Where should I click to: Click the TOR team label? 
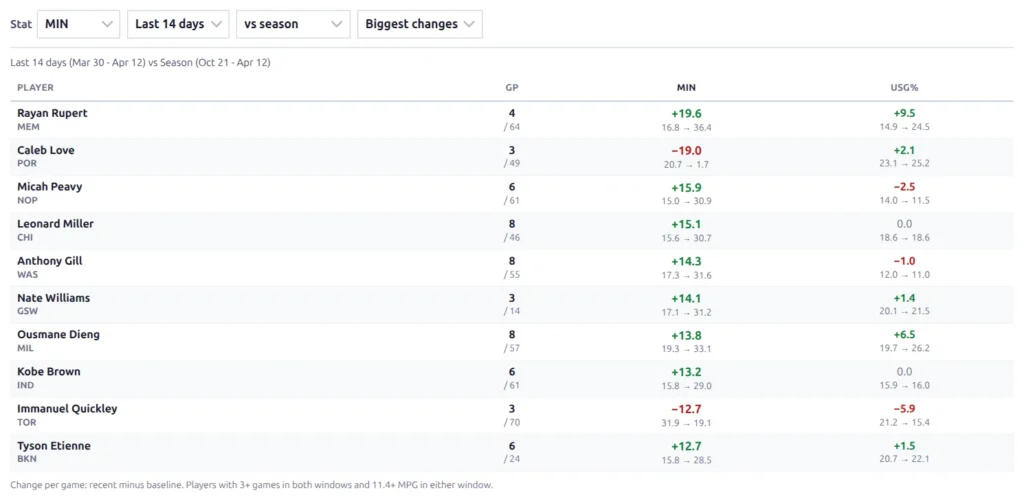(27, 423)
